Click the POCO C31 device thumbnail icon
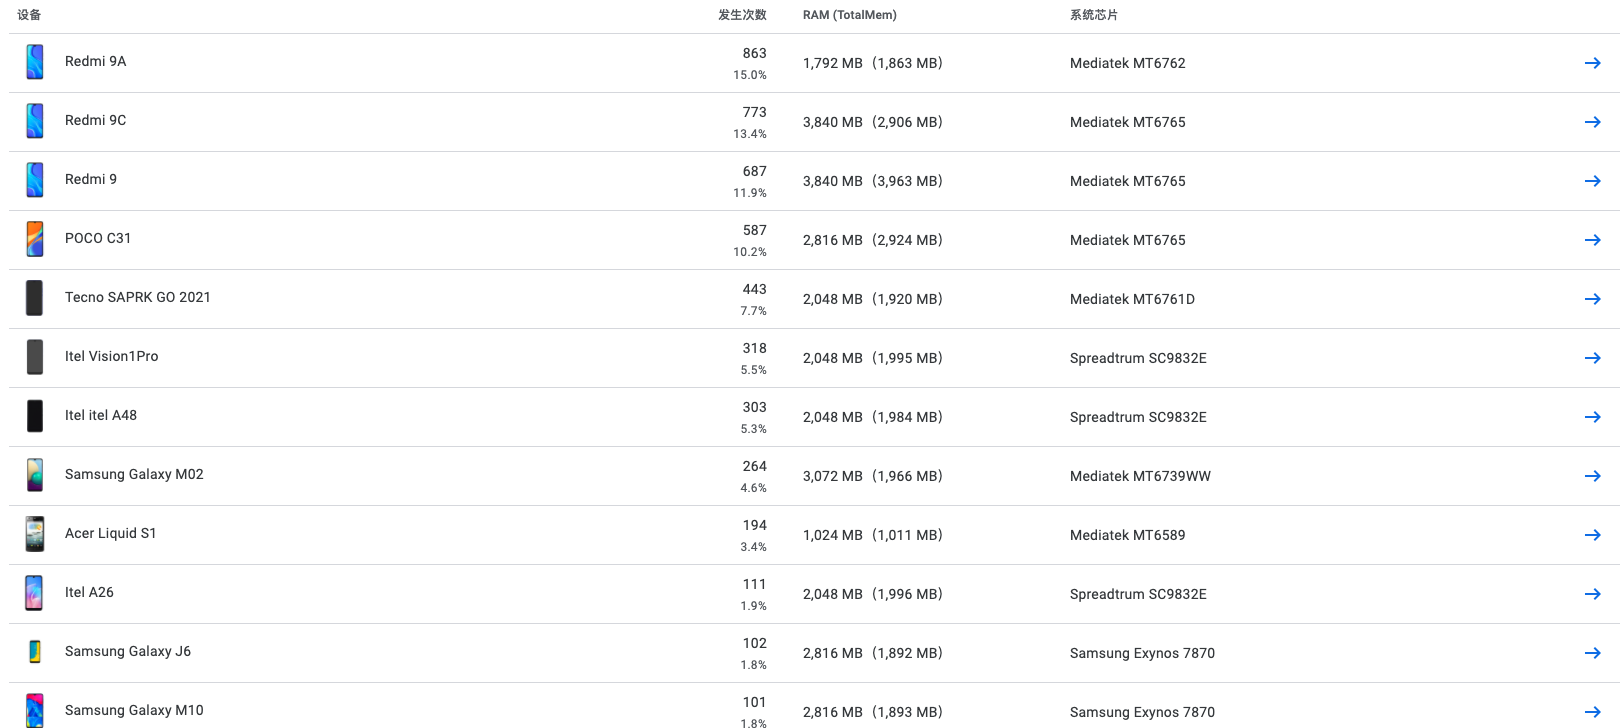The height and width of the screenshot is (728, 1620). tap(35, 238)
